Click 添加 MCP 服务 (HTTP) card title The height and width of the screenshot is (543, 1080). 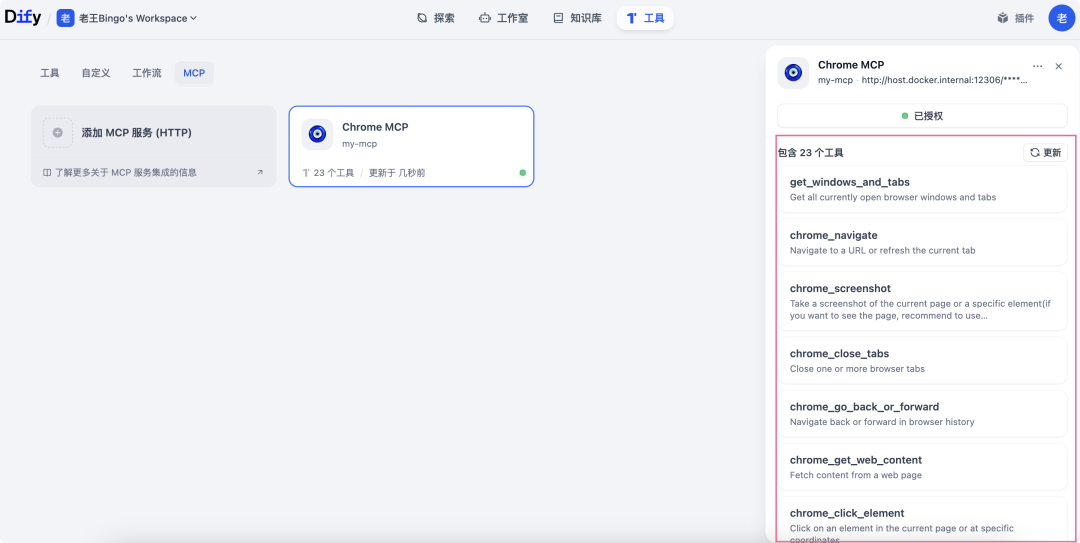click(136, 133)
